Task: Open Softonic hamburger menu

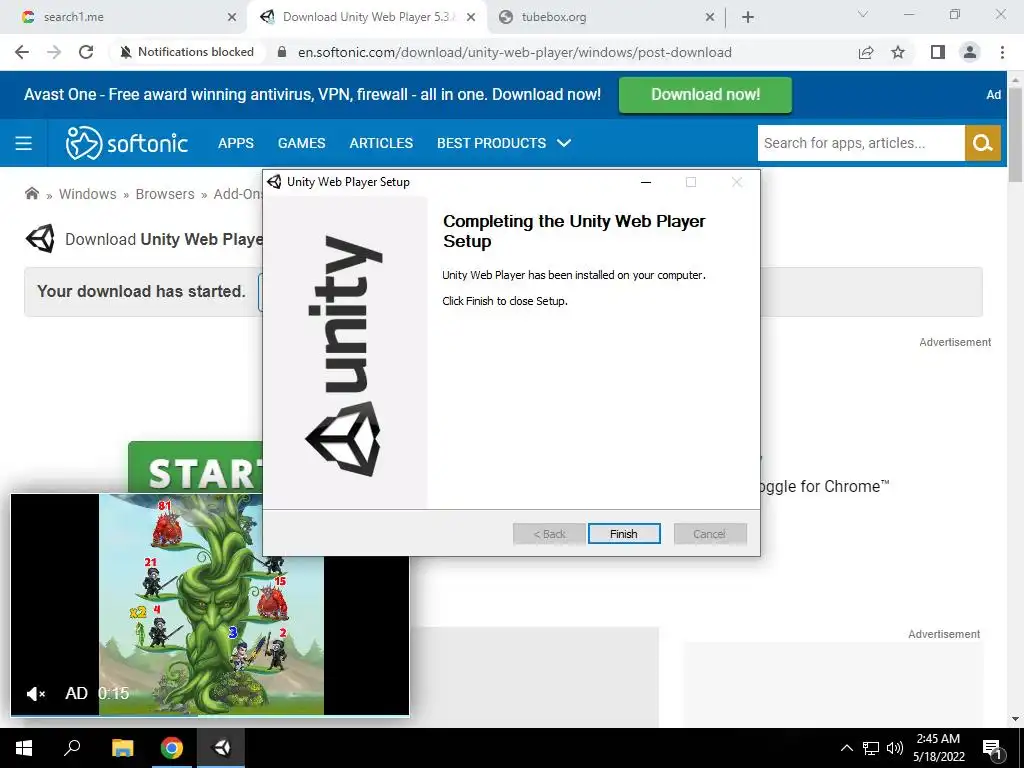Action: (x=24, y=143)
